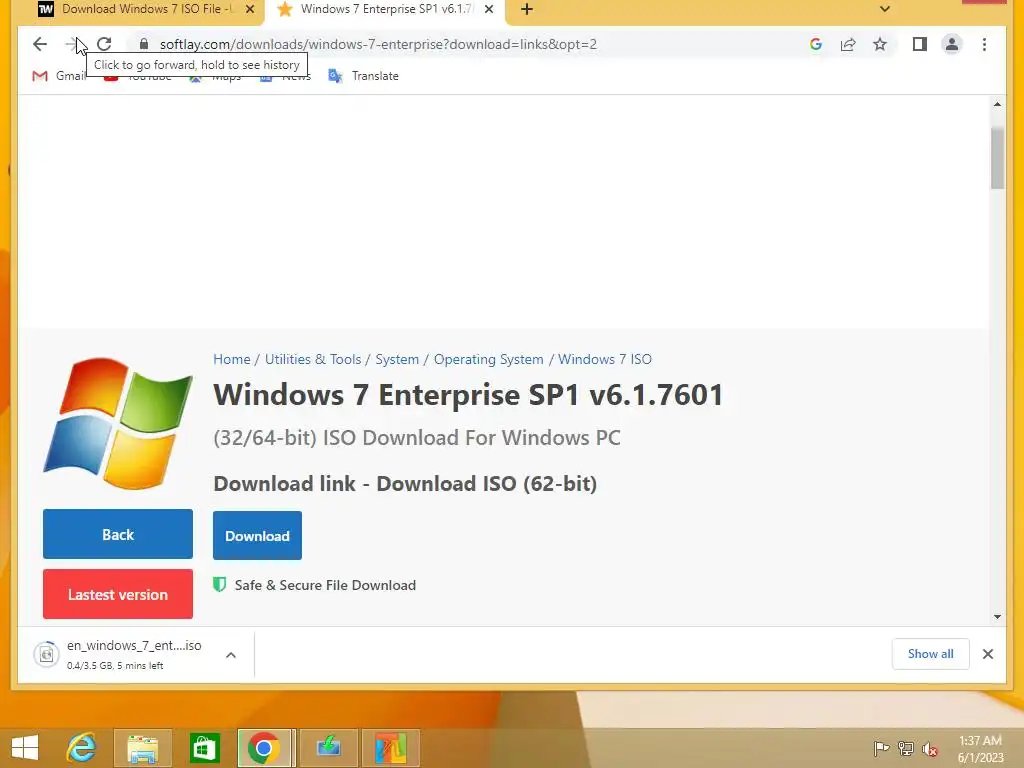The height and width of the screenshot is (768, 1024).
Task: Open the System breadcrumb link
Action: 397,359
